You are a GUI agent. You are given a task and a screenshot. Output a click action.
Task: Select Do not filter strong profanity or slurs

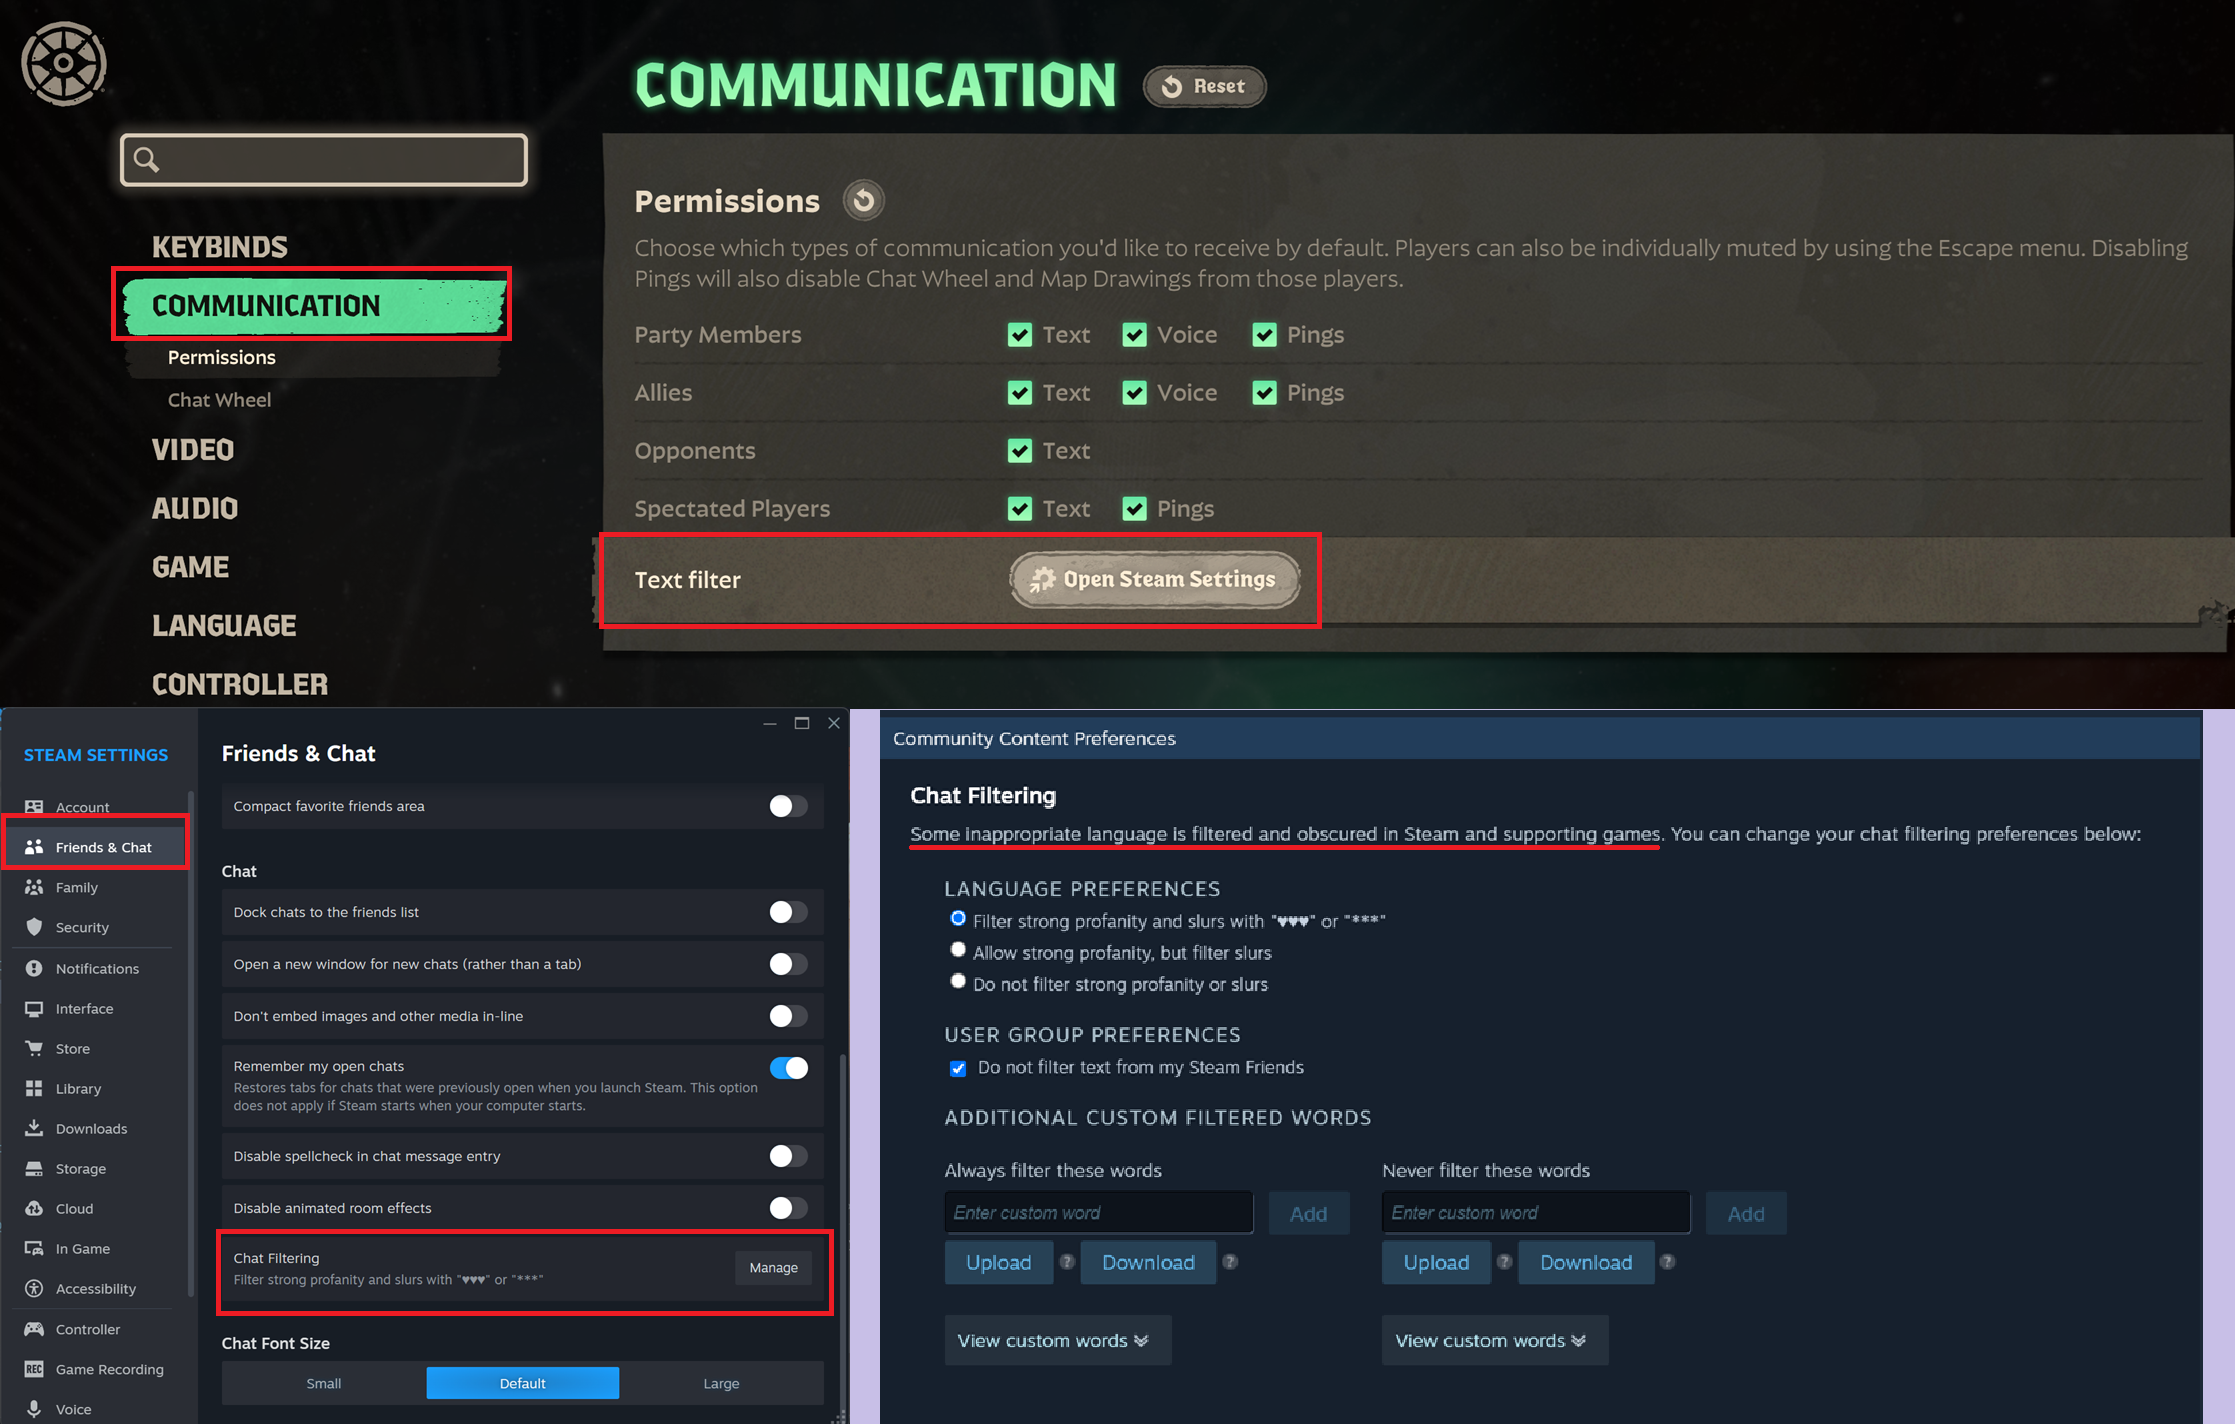click(x=958, y=982)
